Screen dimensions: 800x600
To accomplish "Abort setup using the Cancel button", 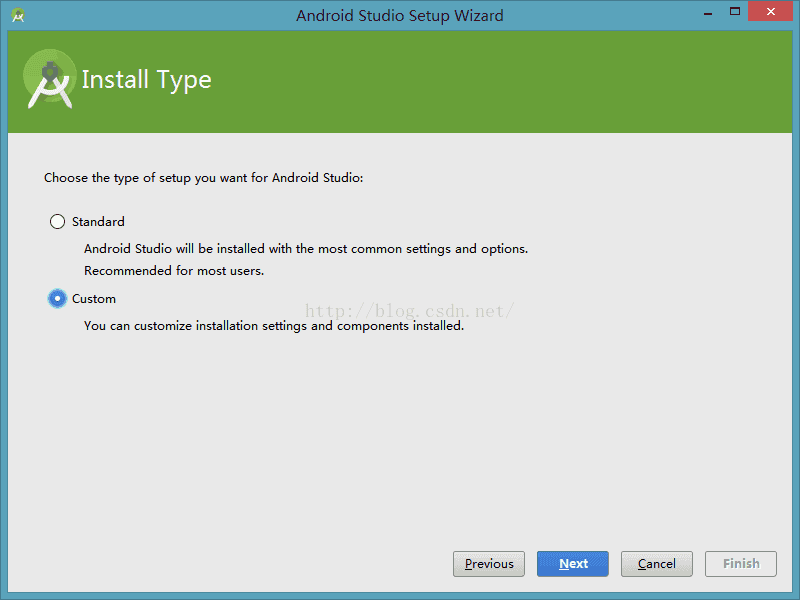I will [x=657, y=564].
